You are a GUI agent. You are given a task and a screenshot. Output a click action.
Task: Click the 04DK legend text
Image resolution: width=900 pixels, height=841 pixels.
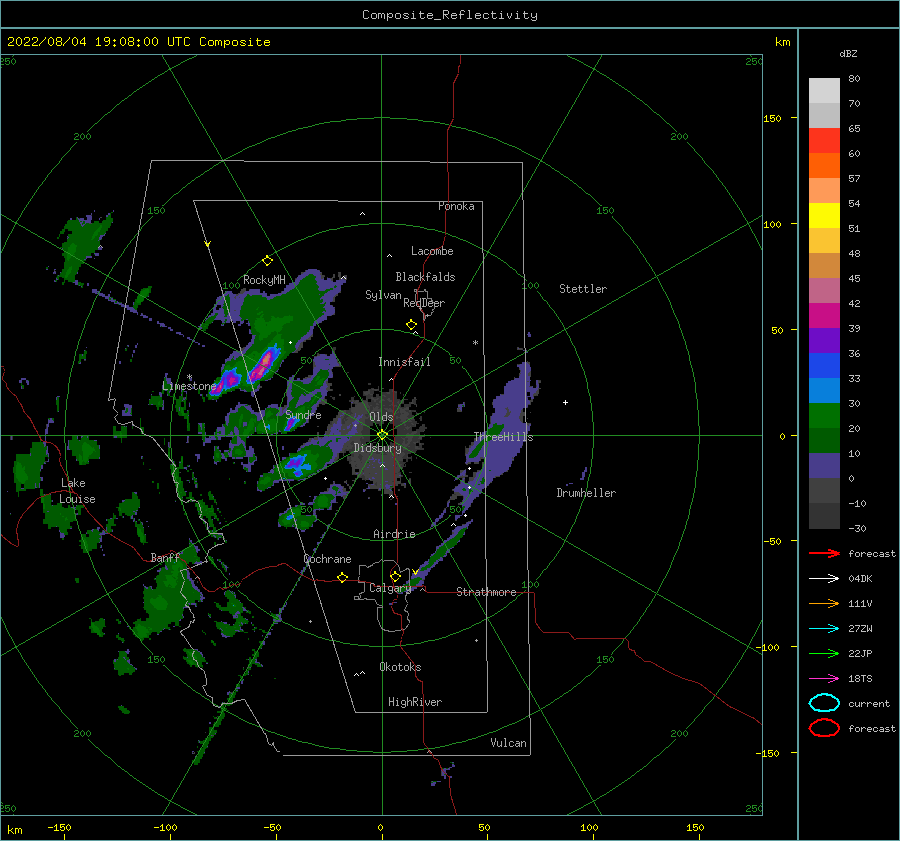[860, 578]
